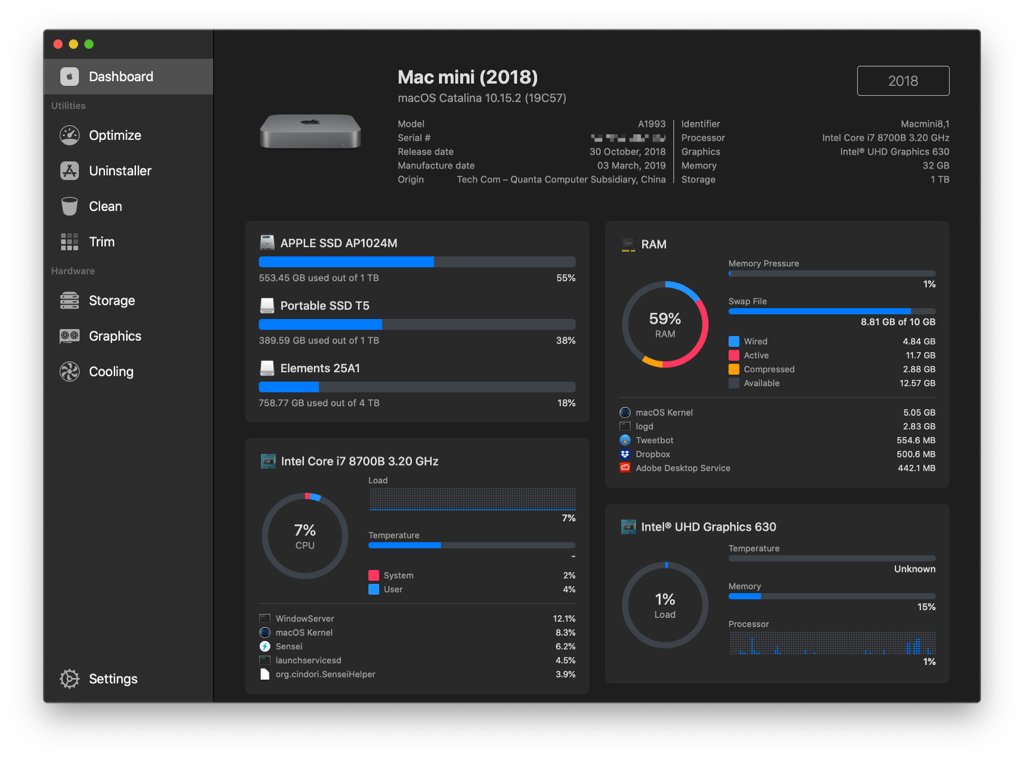This screenshot has height=760, width=1024.
Task: Click the APPLE SSD AP1024M drive icon
Action: click(x=266, y=242)
